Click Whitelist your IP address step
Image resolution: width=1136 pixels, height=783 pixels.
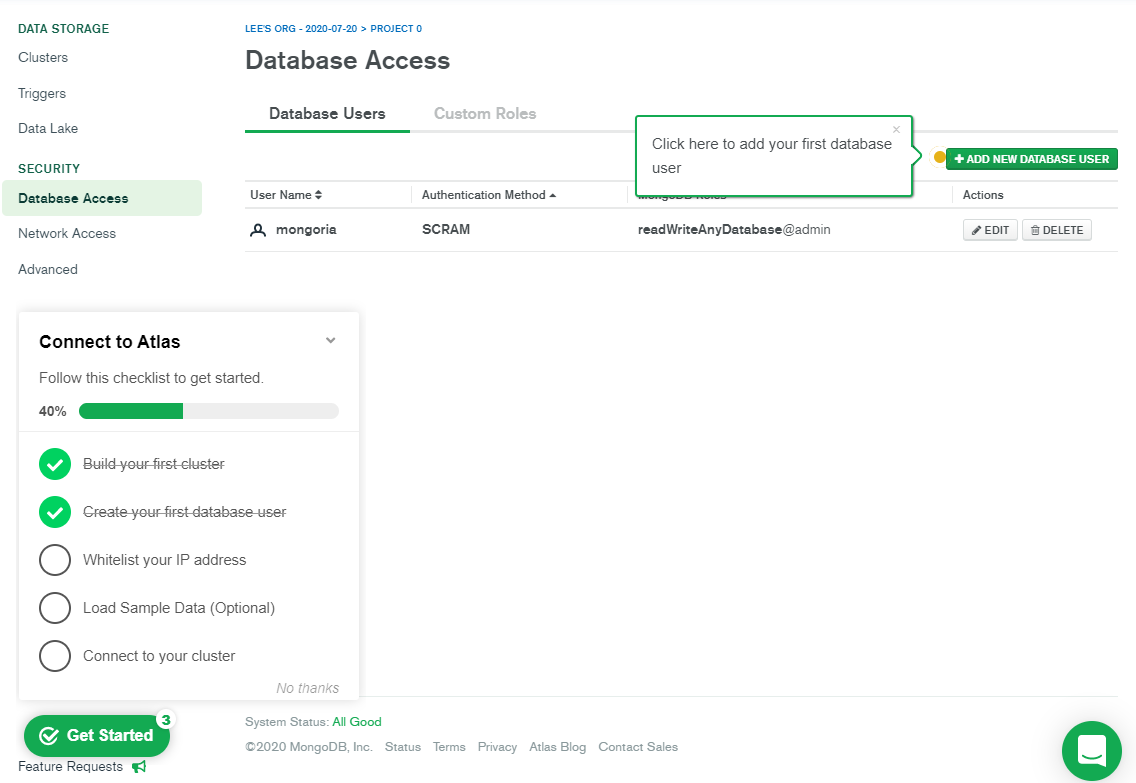164,560
